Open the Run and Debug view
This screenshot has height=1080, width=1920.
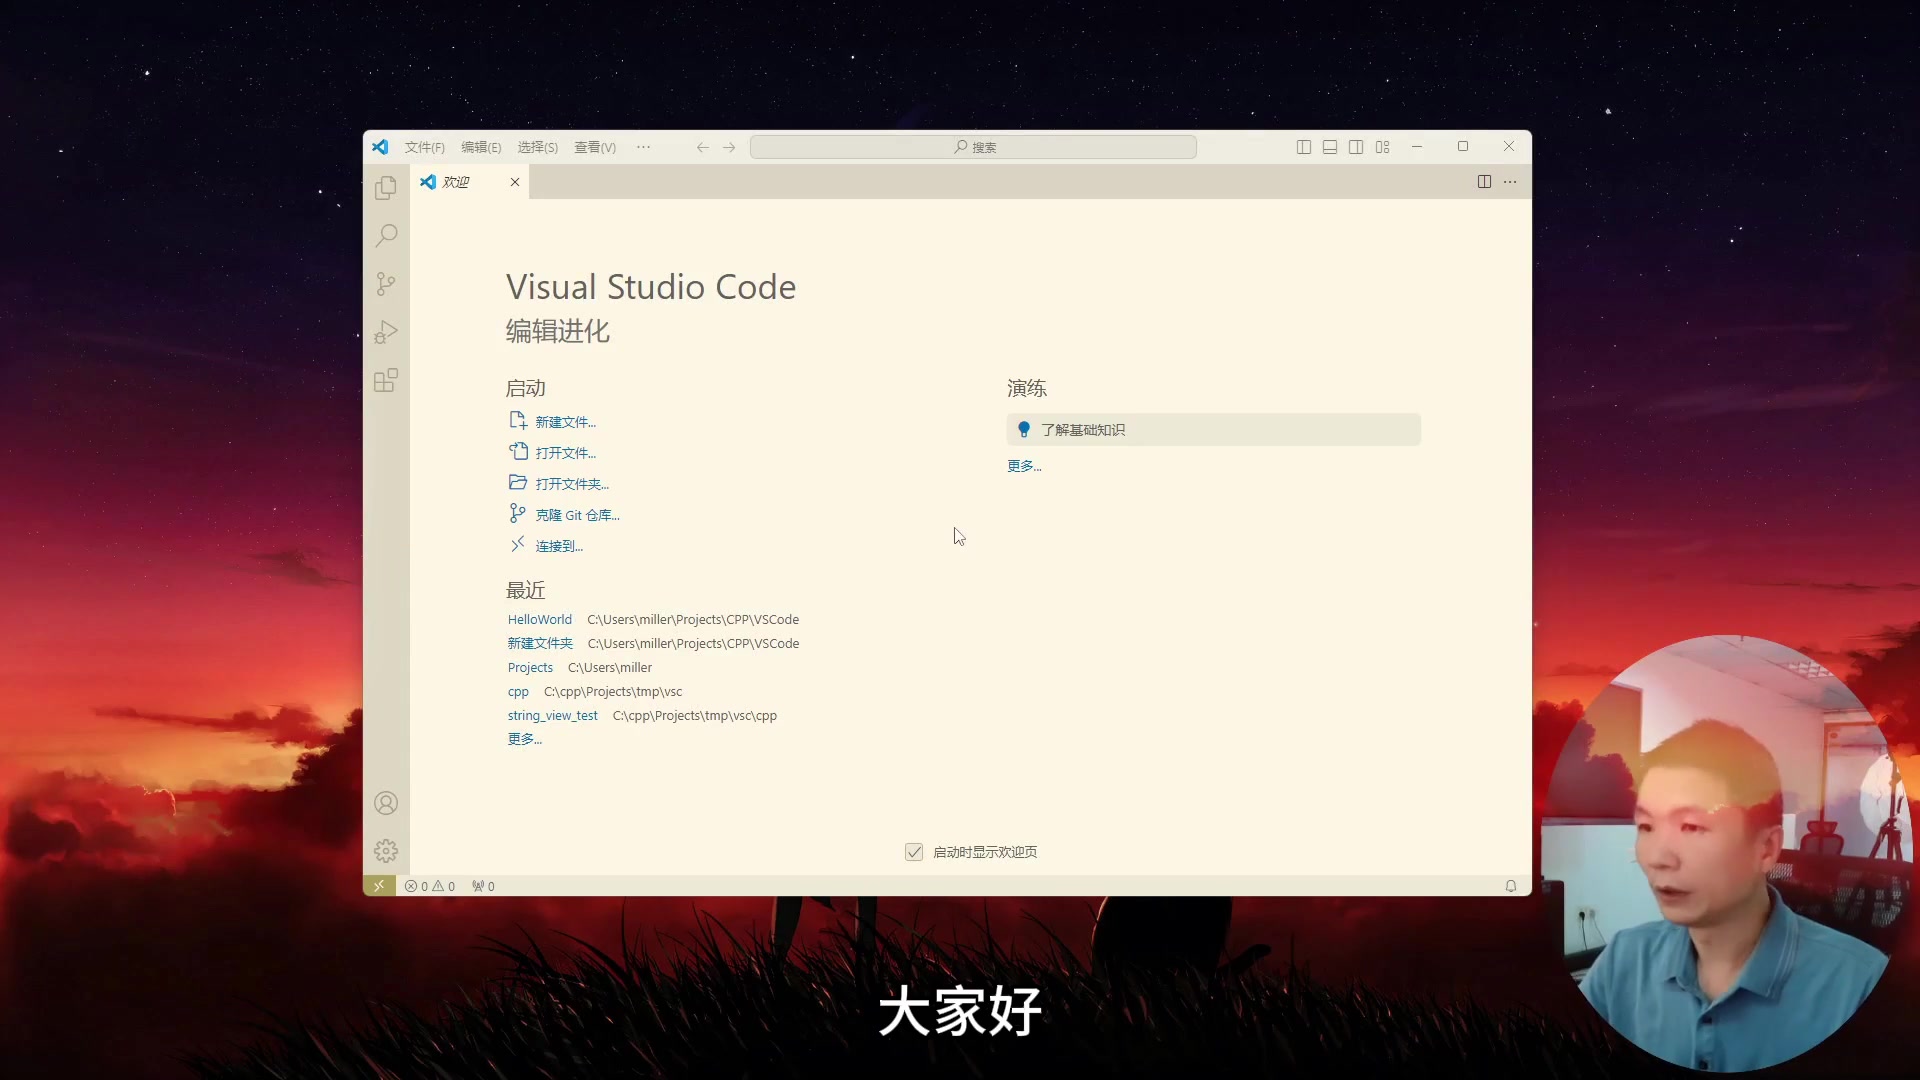(386, 332)
